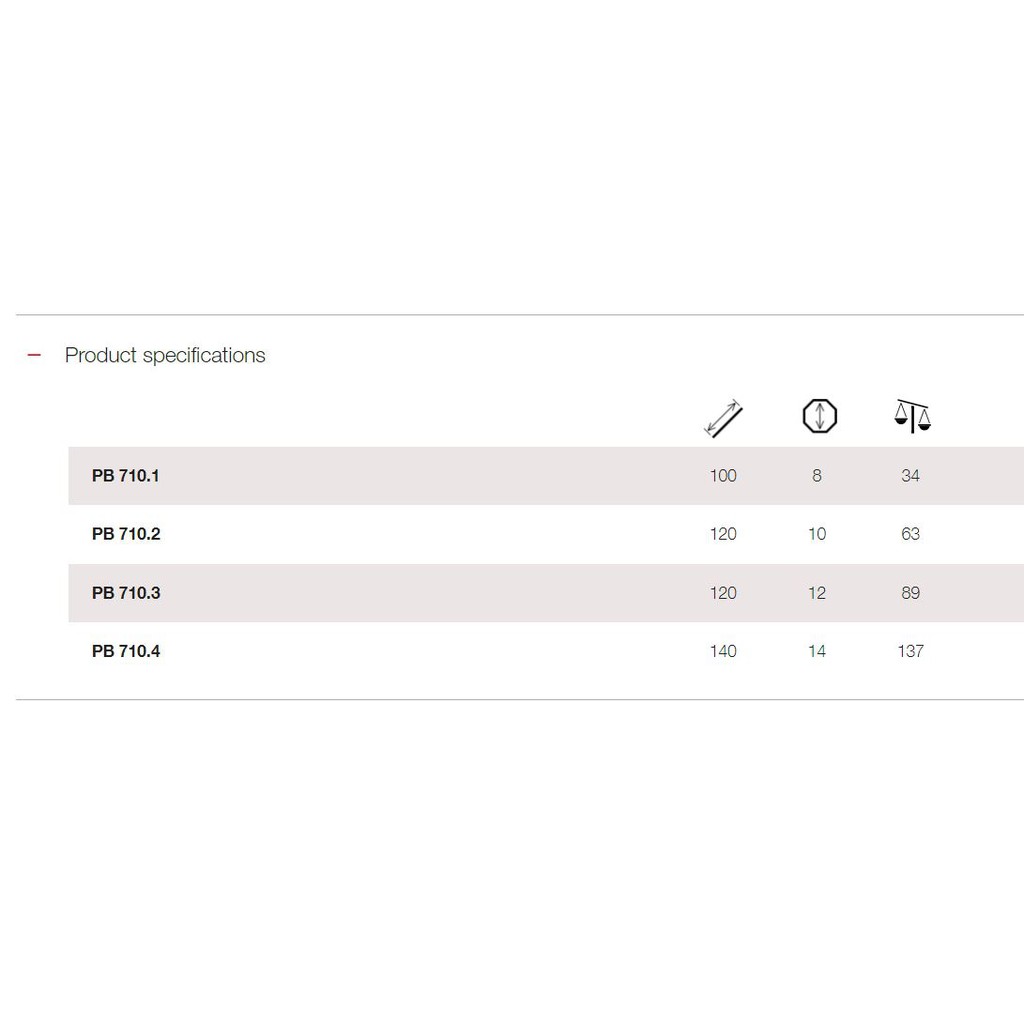Click diameter value 10 for PB 710.2
Viewport: 1024px width, 1024px height.
817,534
